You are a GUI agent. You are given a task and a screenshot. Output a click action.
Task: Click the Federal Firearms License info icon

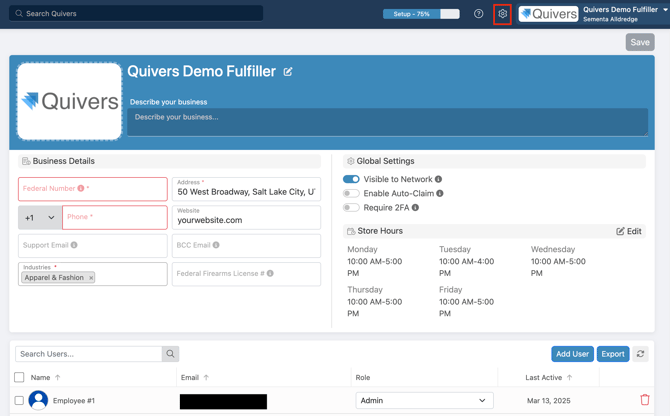pos(270,273)
